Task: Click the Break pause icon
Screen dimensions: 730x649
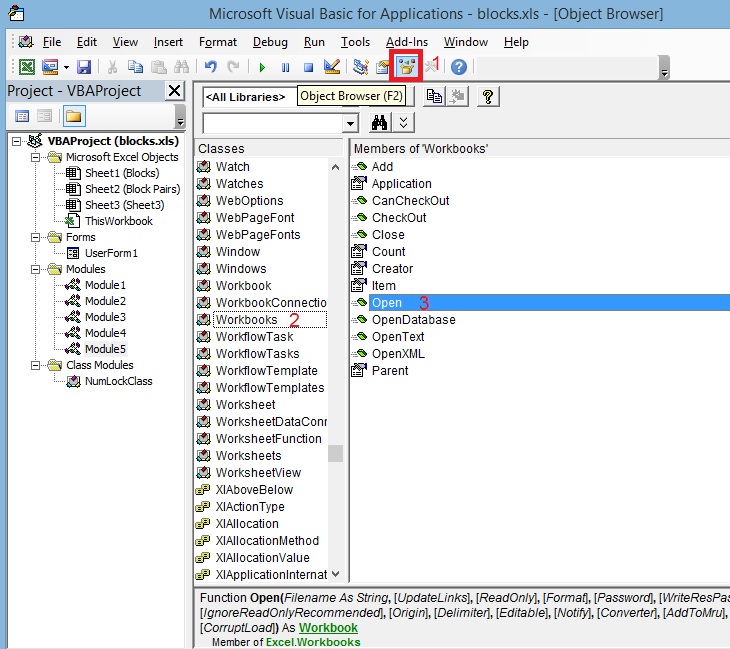Action: (285, 68)
